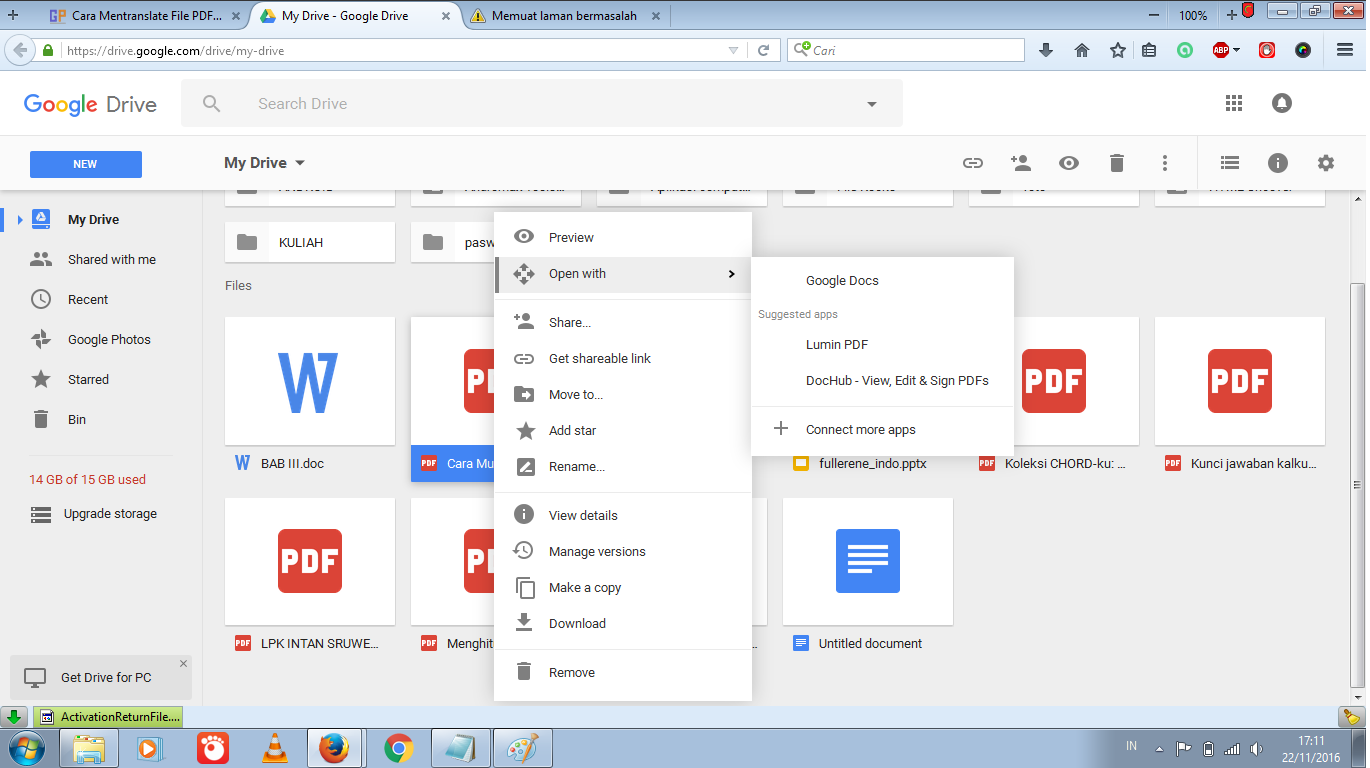Open the Bin section
This screenshot has height=768, width=1370.
77,420
